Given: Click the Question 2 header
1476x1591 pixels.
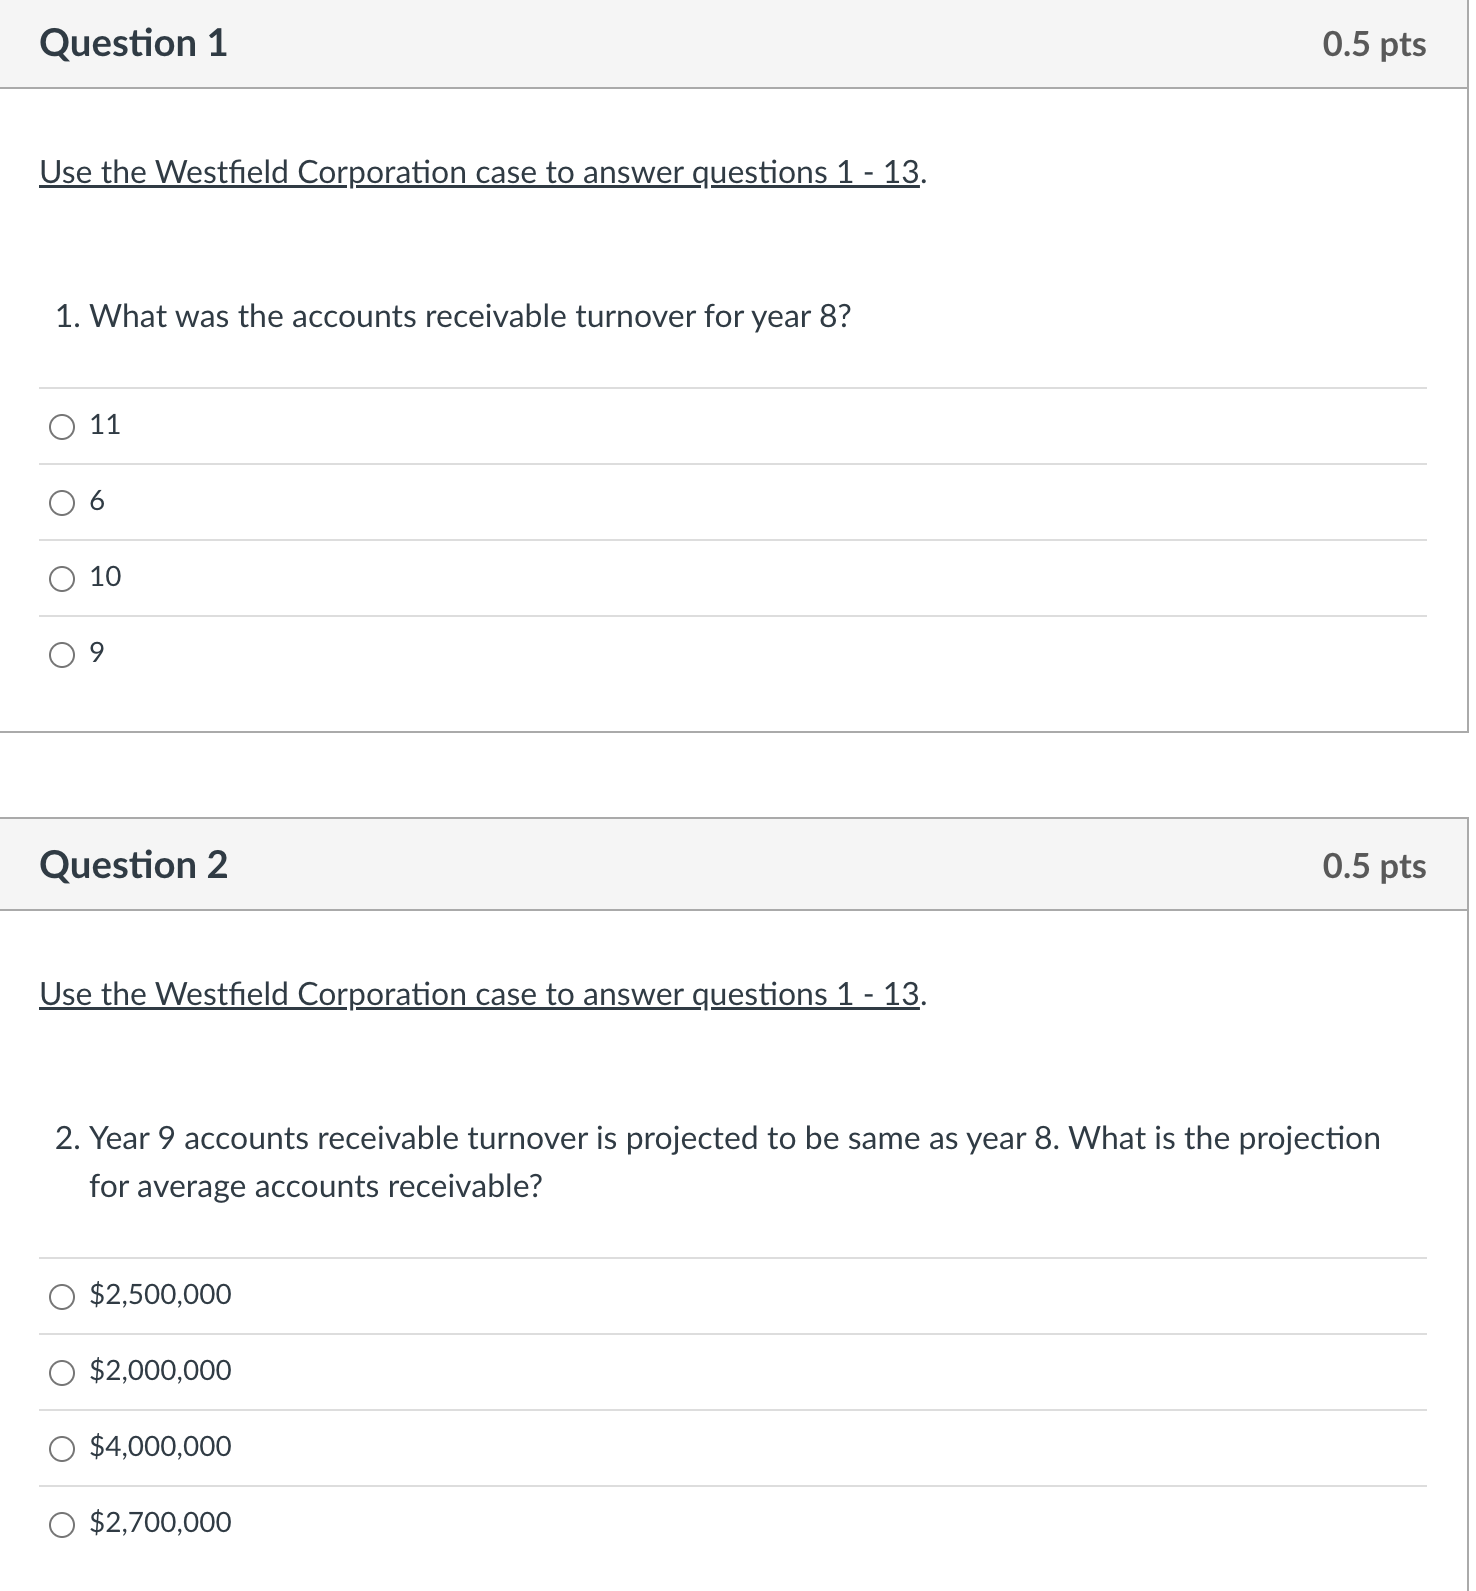Looking at the screenshot, I should pyautogui.click(x=132, y=864).
